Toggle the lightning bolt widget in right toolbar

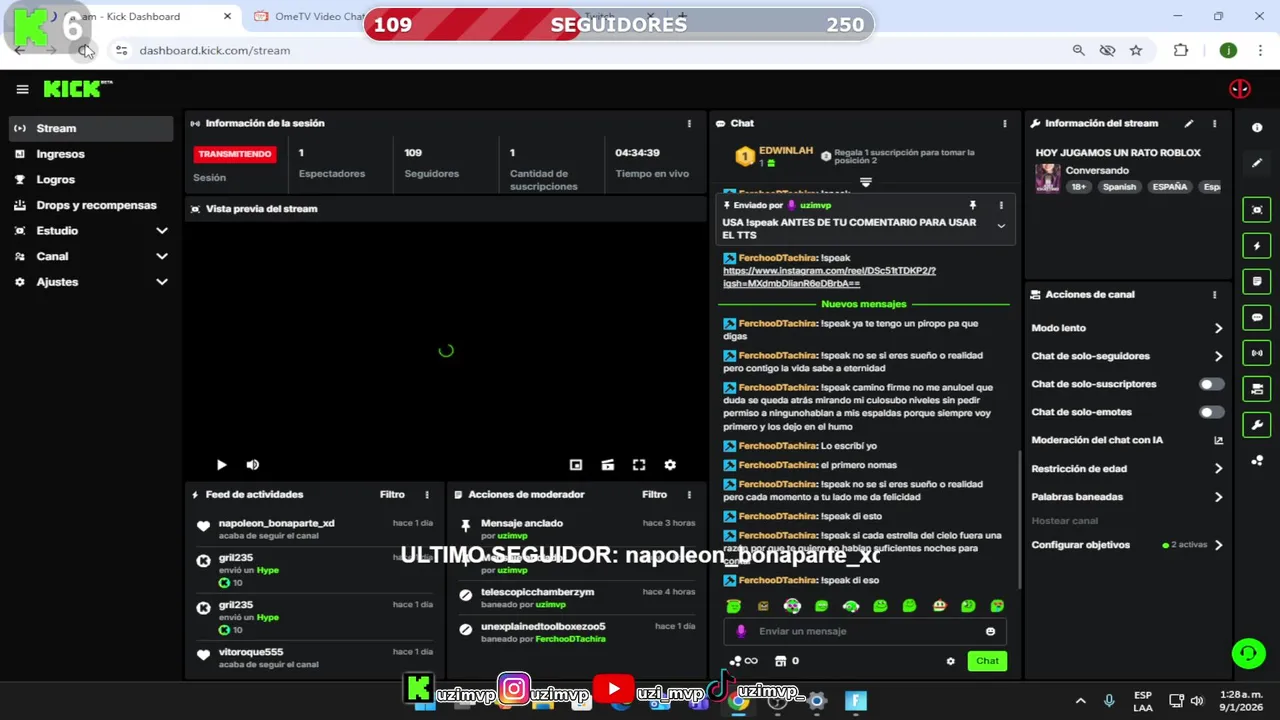(x=1257, y=246)
